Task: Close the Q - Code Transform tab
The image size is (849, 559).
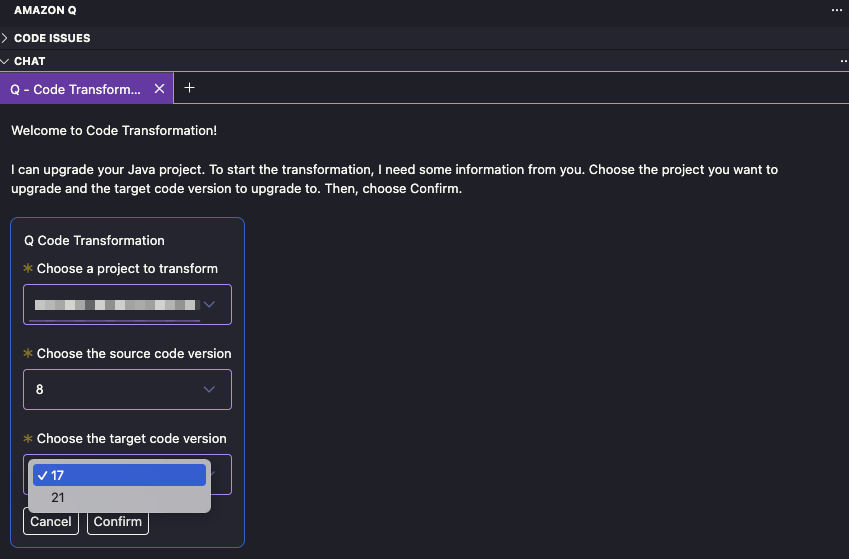Action: (159, 89)
